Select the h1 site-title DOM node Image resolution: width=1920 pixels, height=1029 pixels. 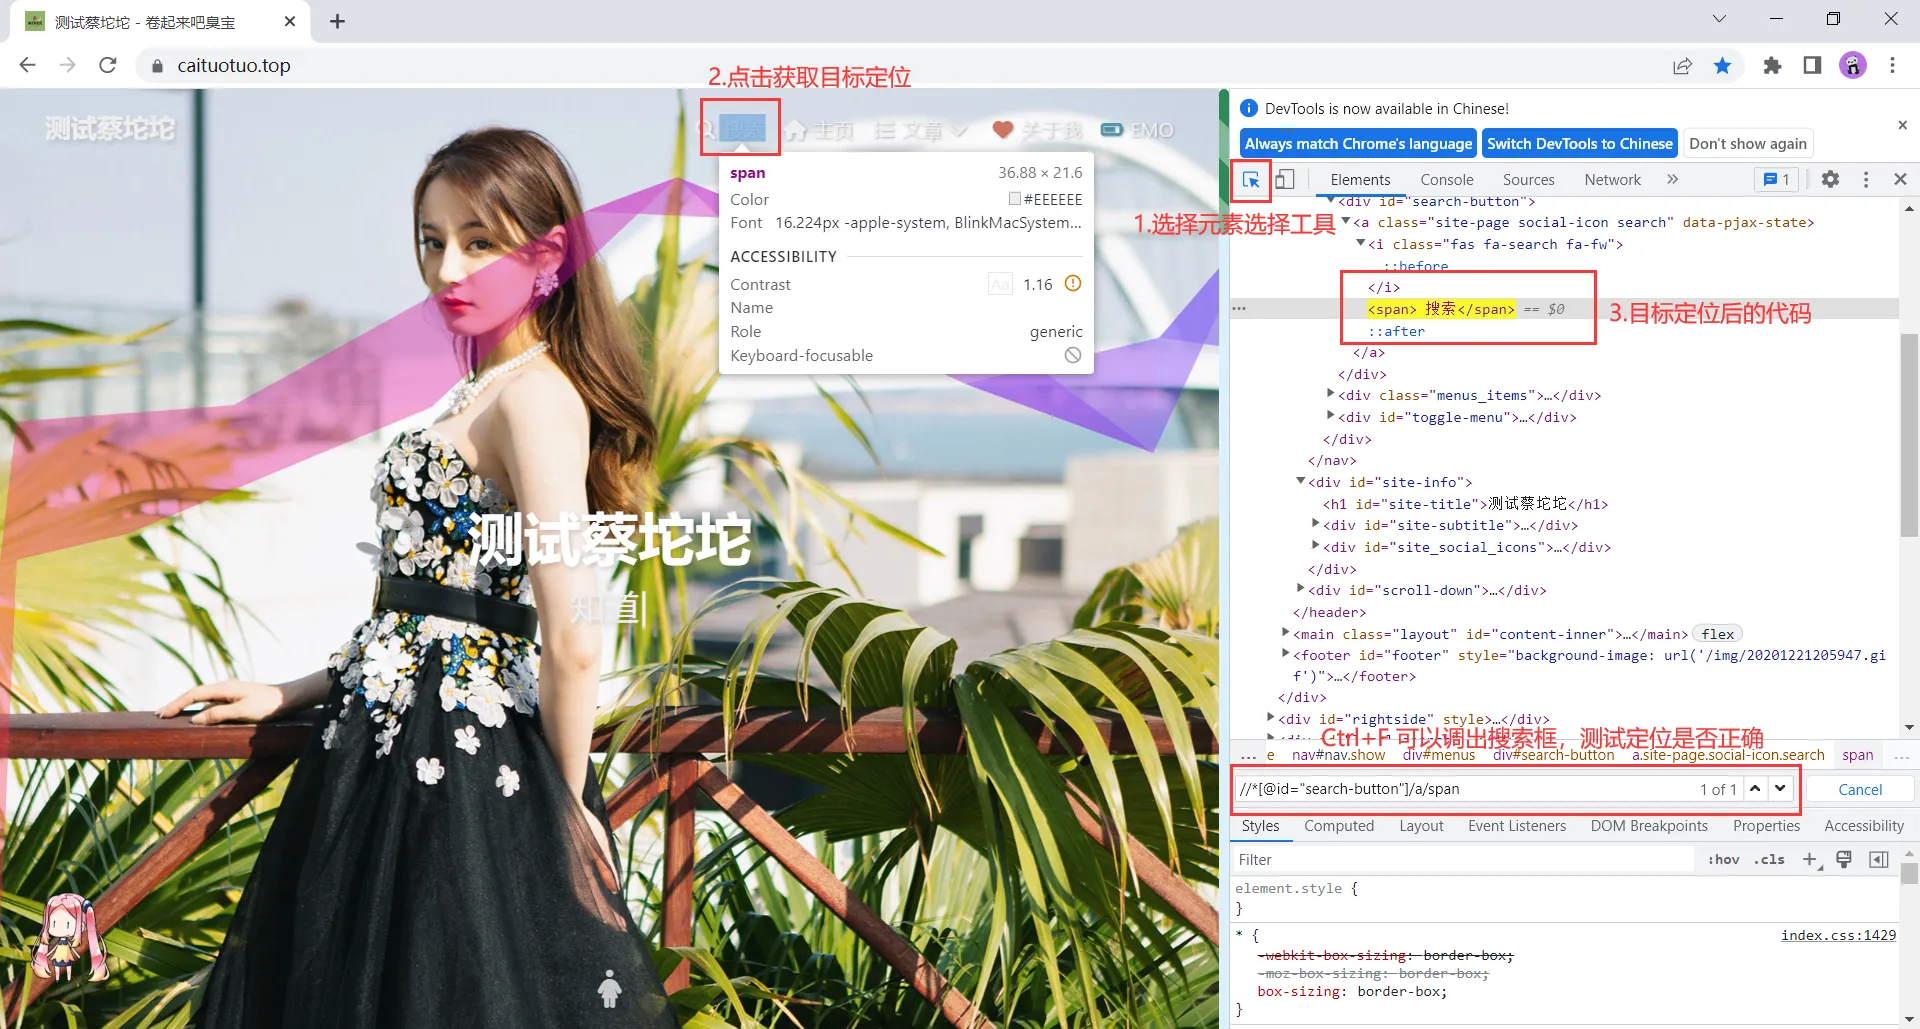(x=1465, y=504)
